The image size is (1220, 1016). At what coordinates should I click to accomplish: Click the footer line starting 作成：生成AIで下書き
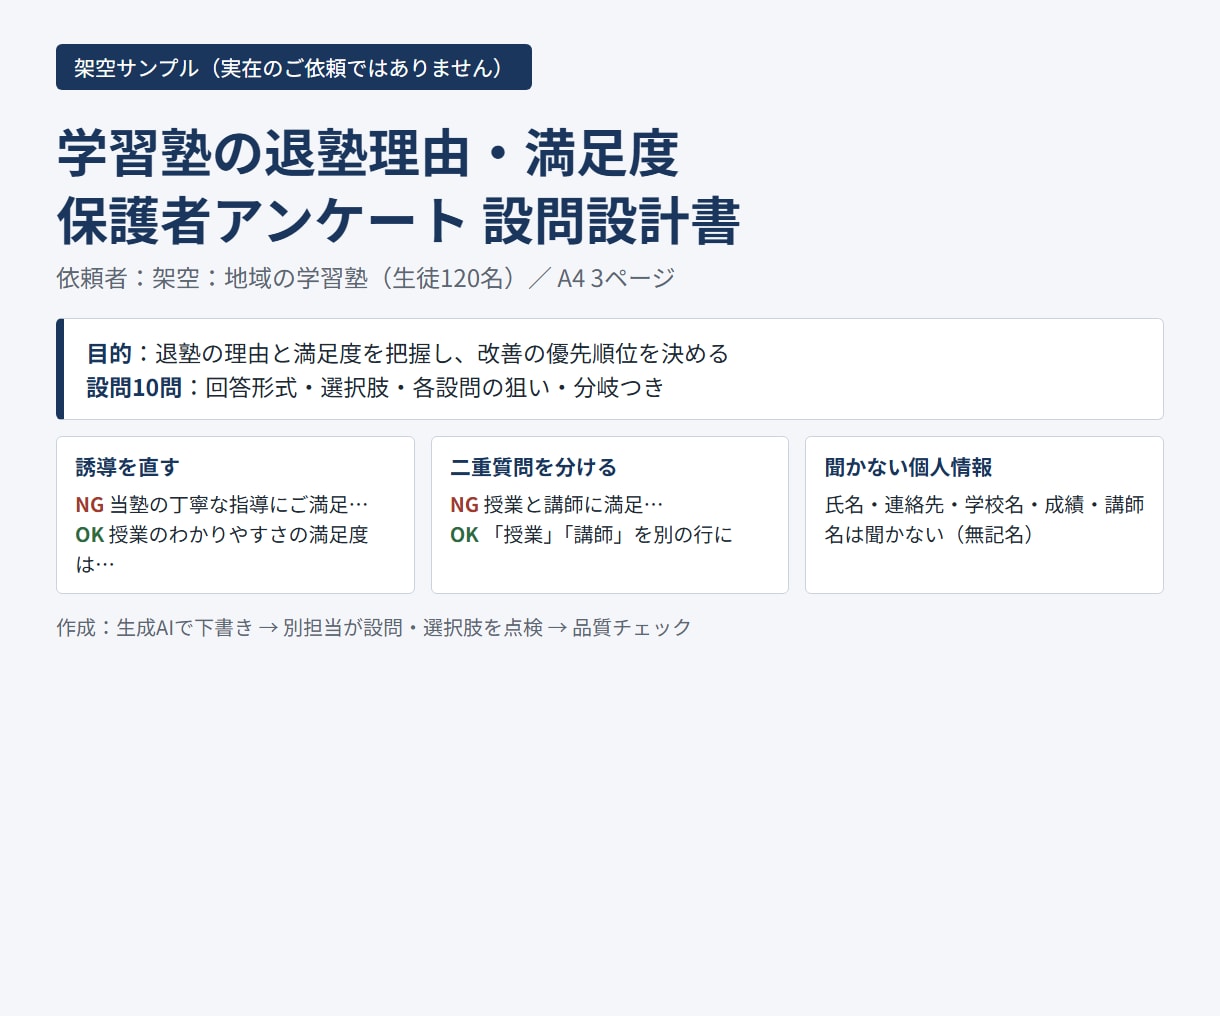pos(374,627)
